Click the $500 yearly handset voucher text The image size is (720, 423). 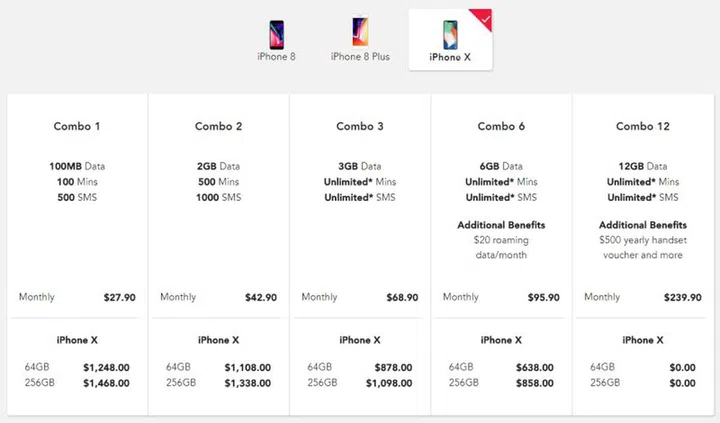(x=642, y=247)
